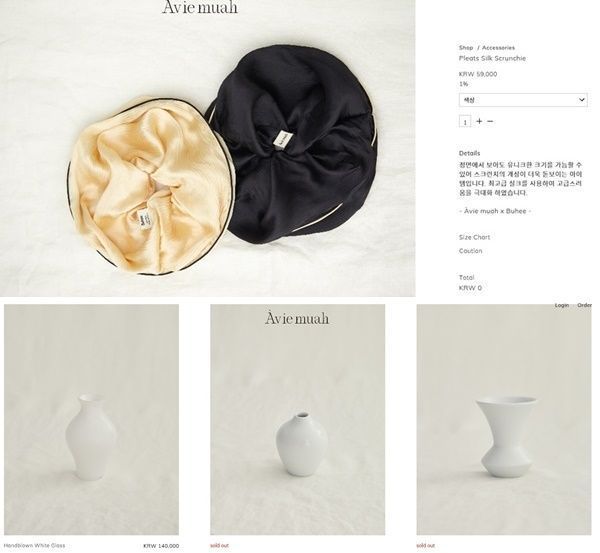Screen dimensions: 600x553
Task: Click the Pleats Silk Scrunchie title
Action: coord(492,59)
